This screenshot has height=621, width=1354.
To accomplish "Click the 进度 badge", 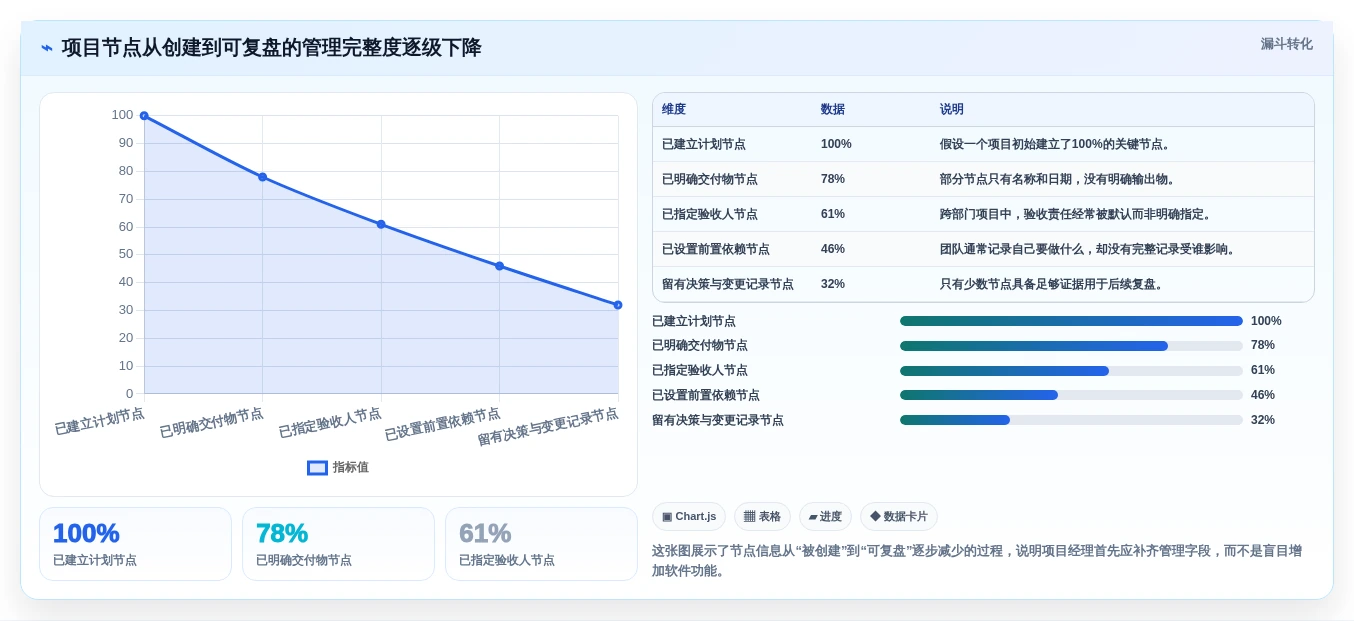I will (825, 517).
